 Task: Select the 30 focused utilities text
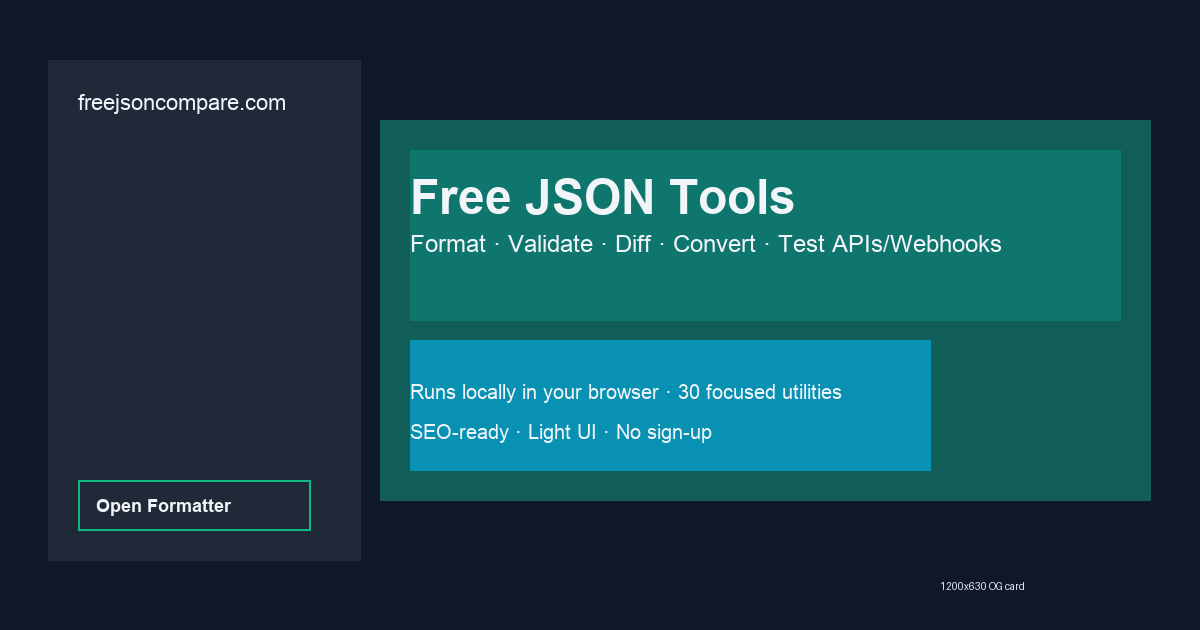760,392
